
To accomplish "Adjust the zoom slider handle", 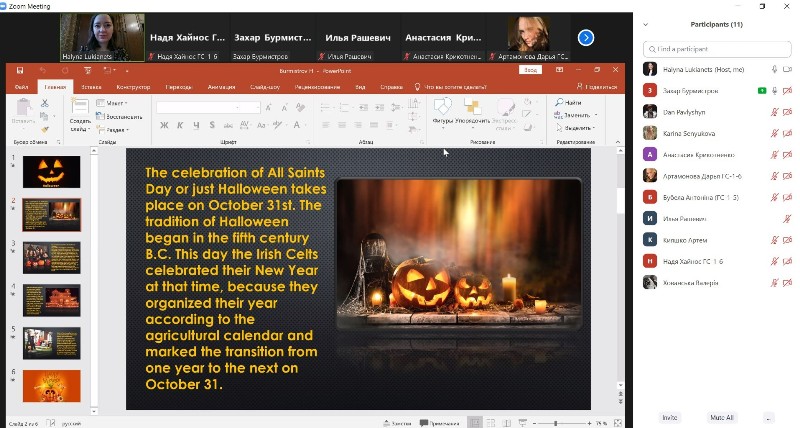I will coord(555,423).
